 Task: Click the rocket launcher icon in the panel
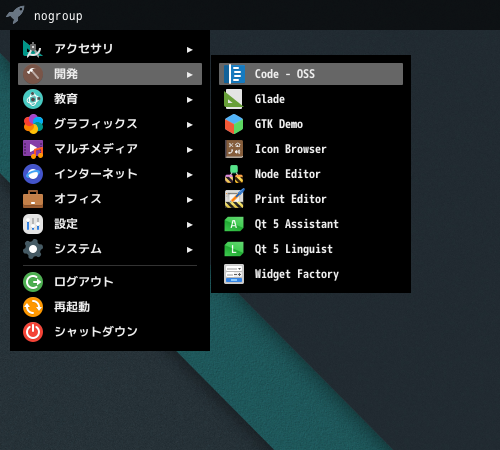pos(15,15)
